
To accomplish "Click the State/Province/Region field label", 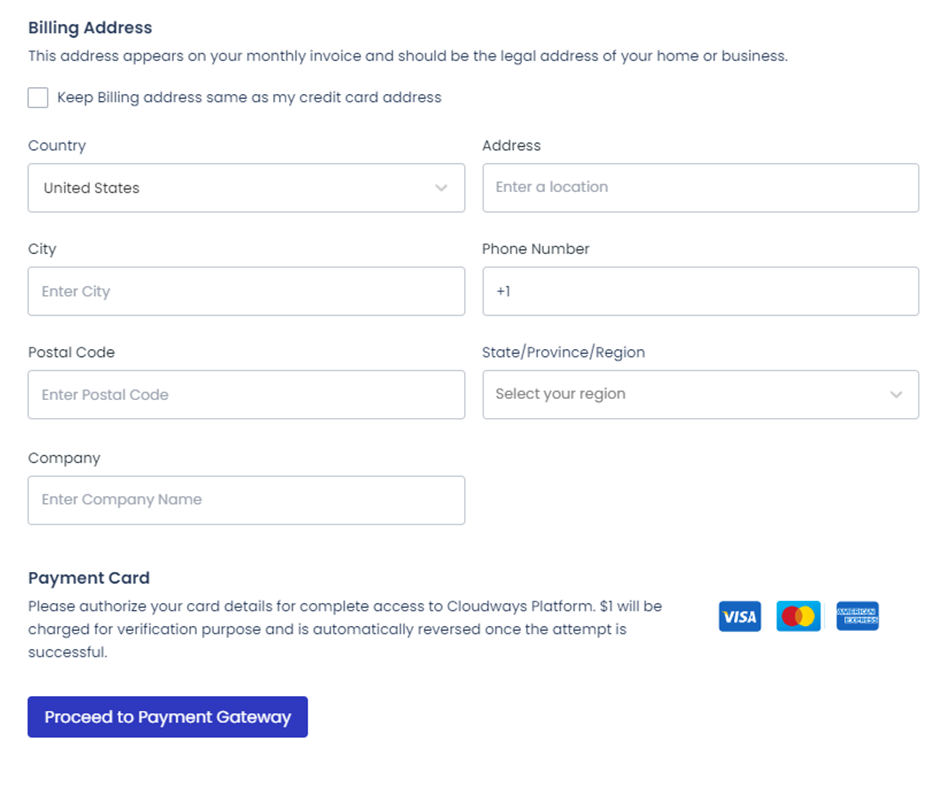I will point(563,352).
